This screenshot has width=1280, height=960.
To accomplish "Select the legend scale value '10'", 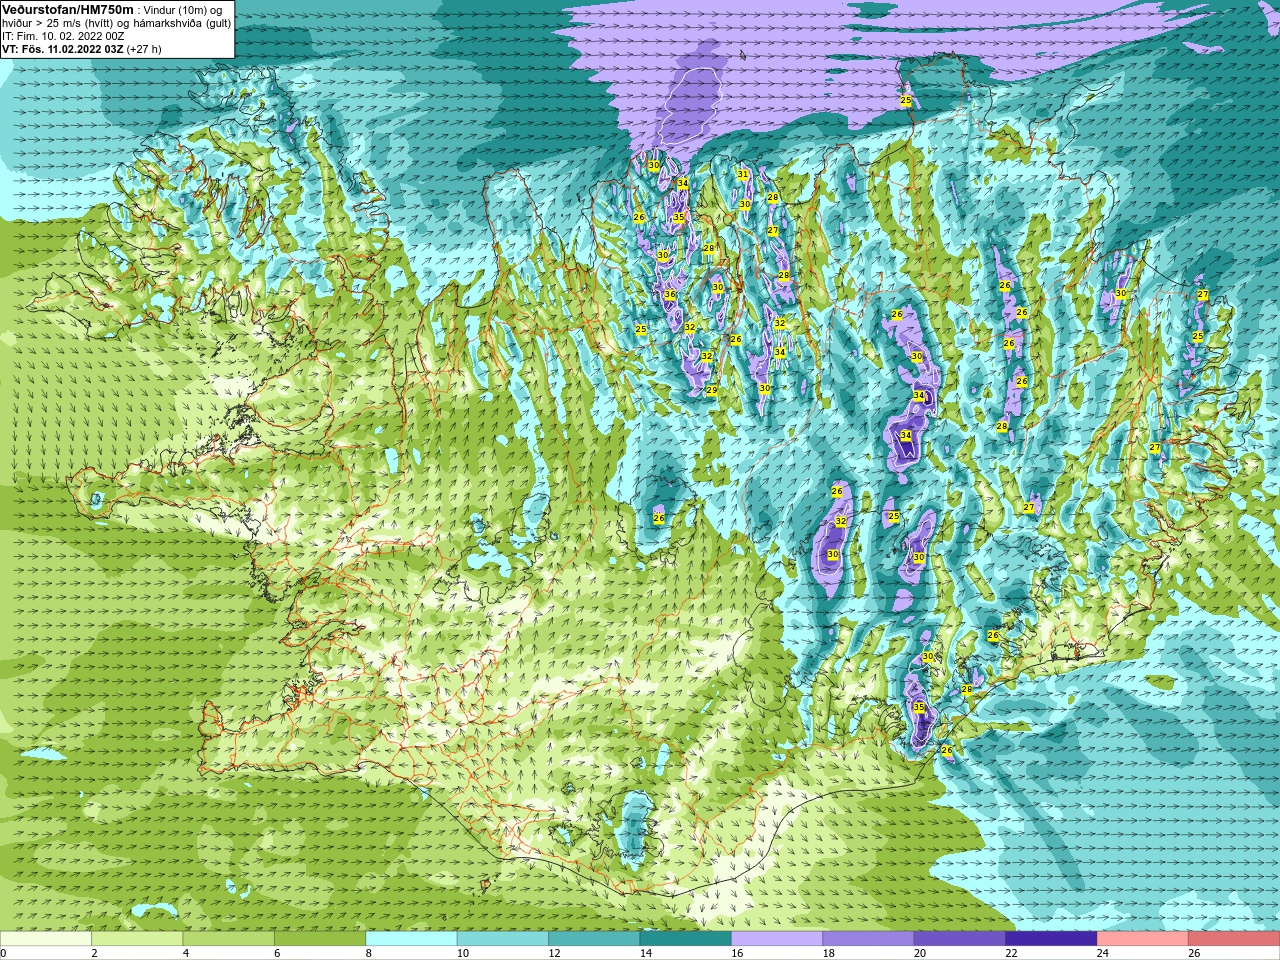I will (462, 953).
